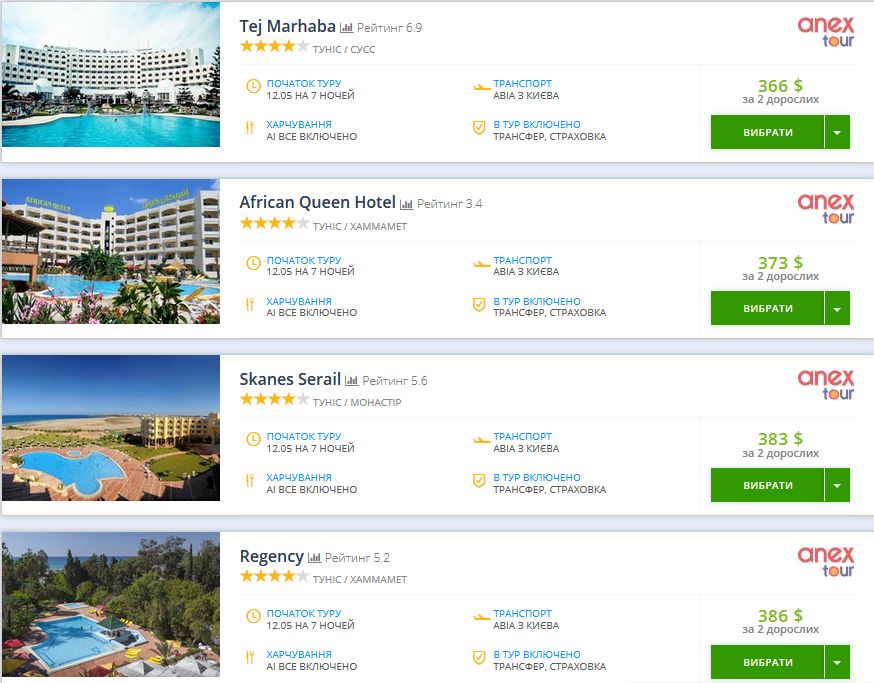Viewport: 874px width, 683px height.
Task: Open the Skanes Serail hotel title link
Action: click(290, 380)
